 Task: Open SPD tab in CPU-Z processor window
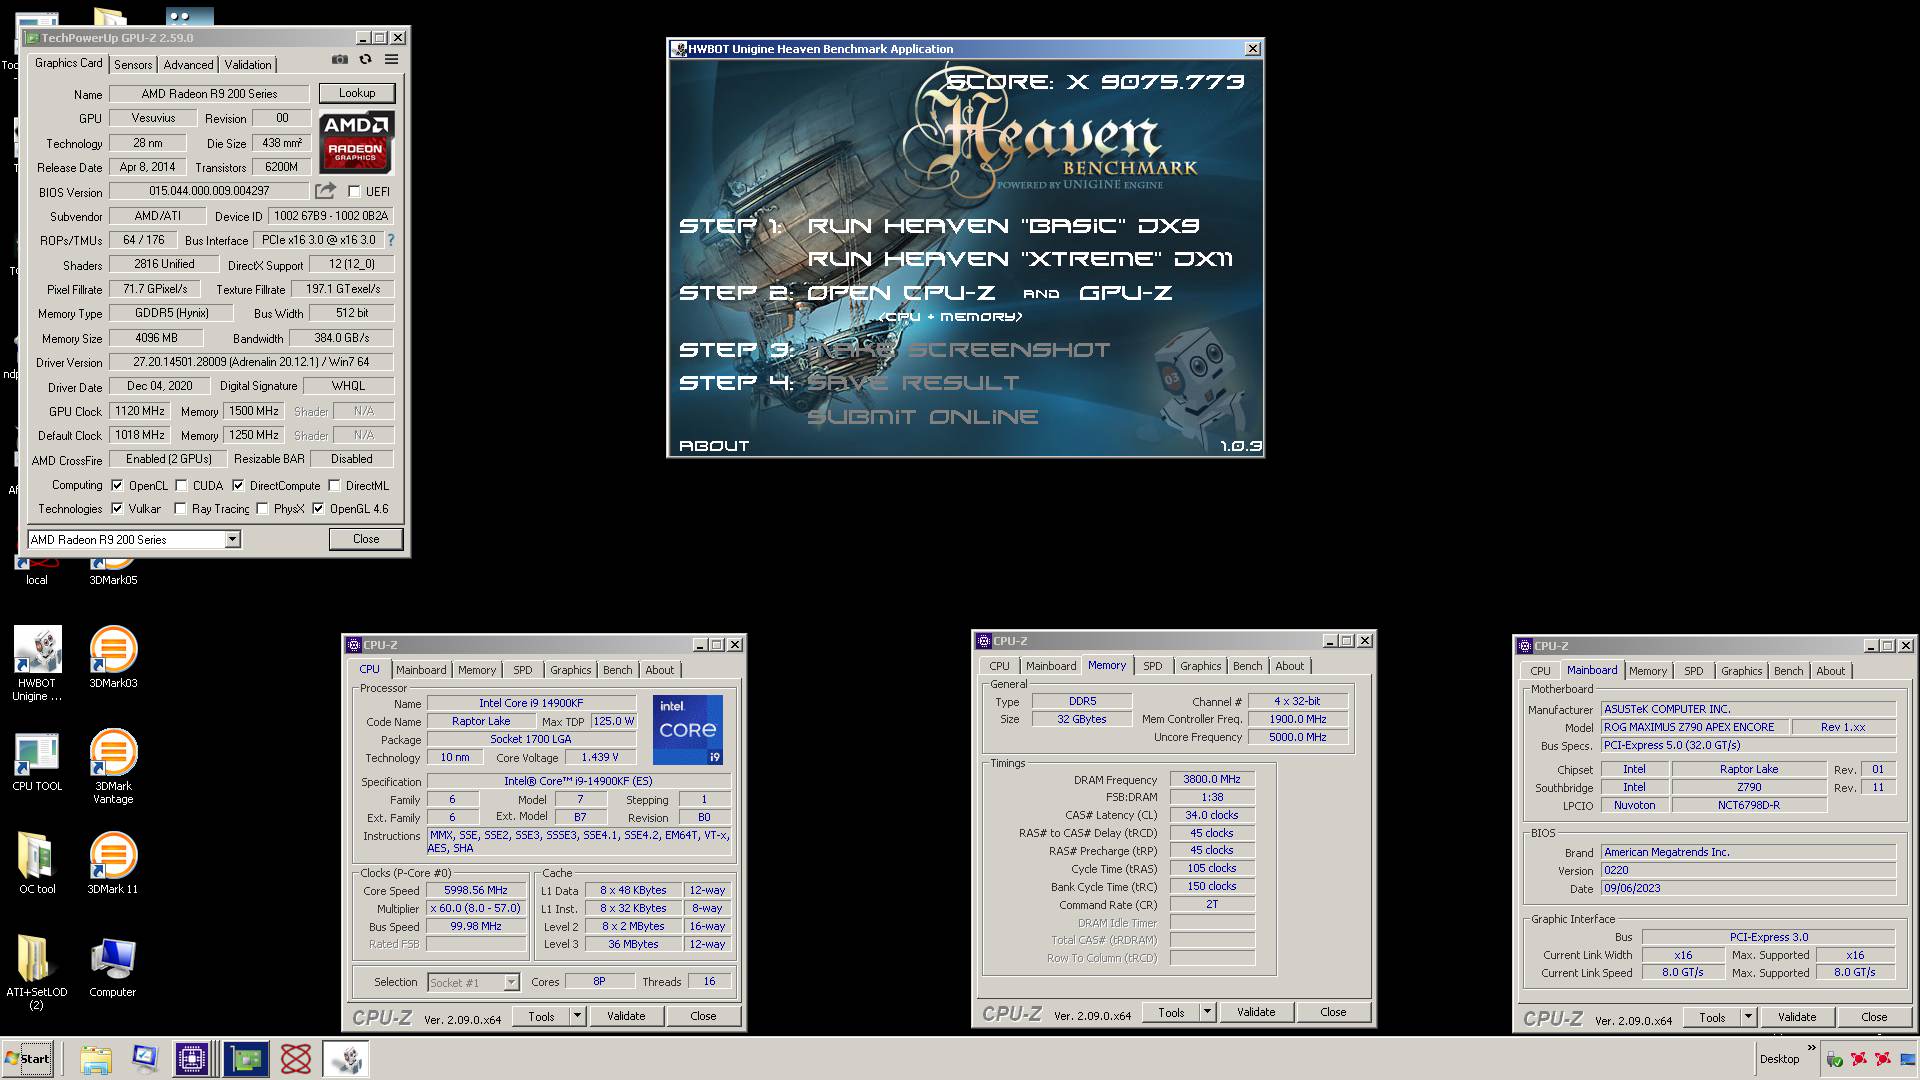523,670
